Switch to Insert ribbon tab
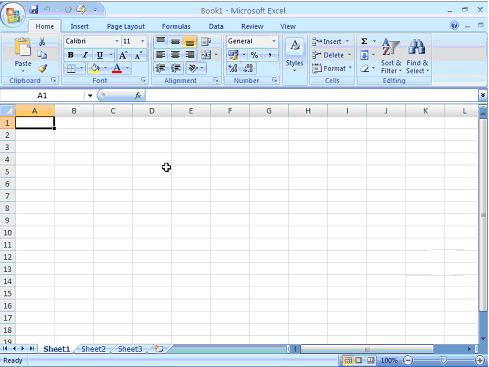The image size is (489, 367). (x=79, y=26)
